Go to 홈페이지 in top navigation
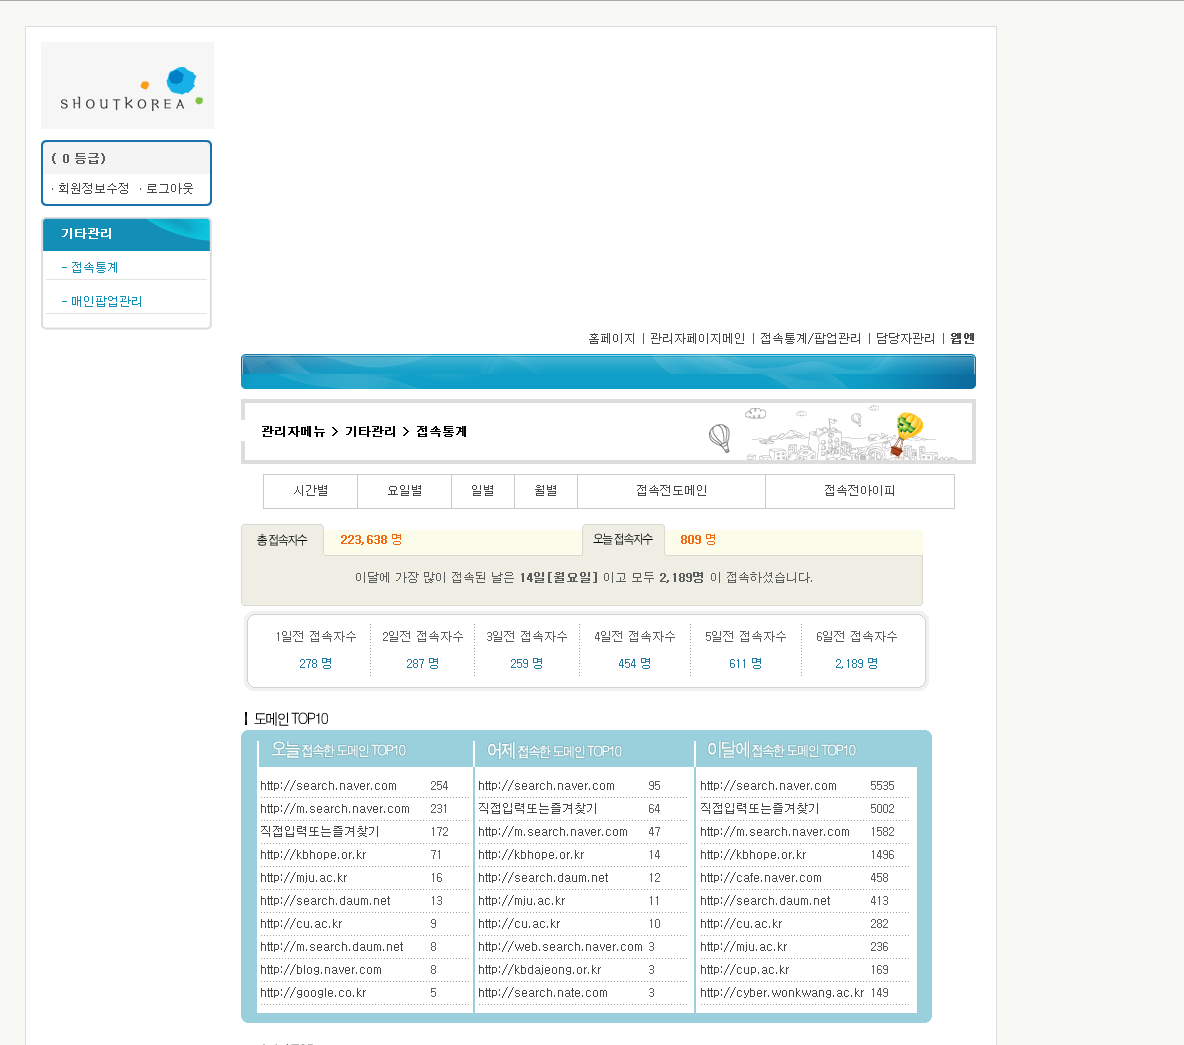Screen dimensions: 1184x1045 click(x=611, y=338)
